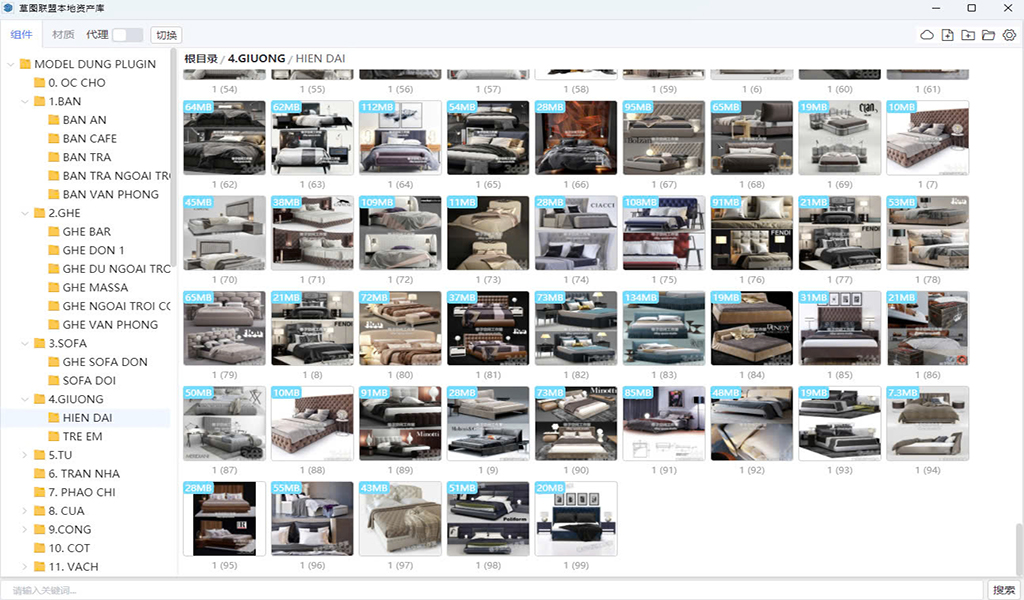Go to 根目录 in the breadcrumb

click(201, 59)
